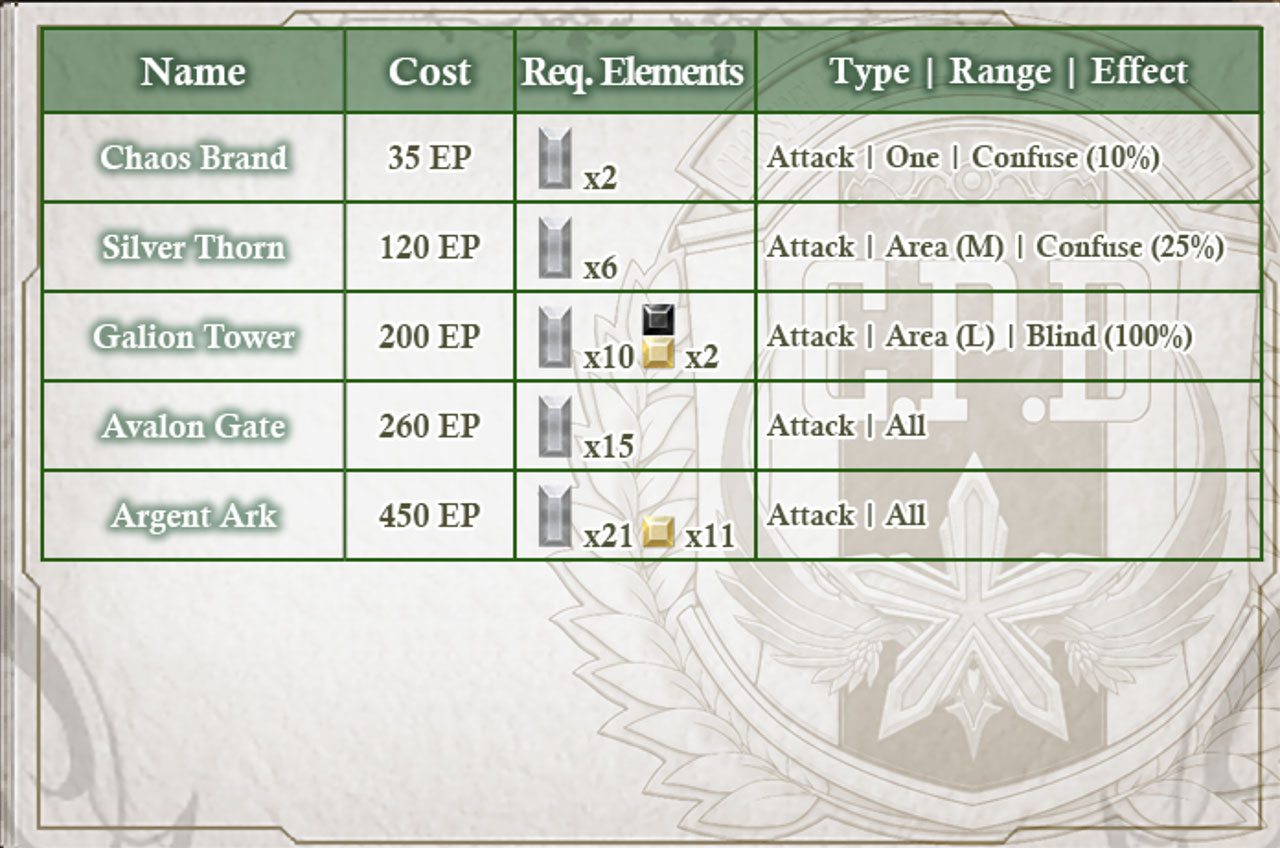
Task: Click the 450 EP cost cell
Action: 429,515
